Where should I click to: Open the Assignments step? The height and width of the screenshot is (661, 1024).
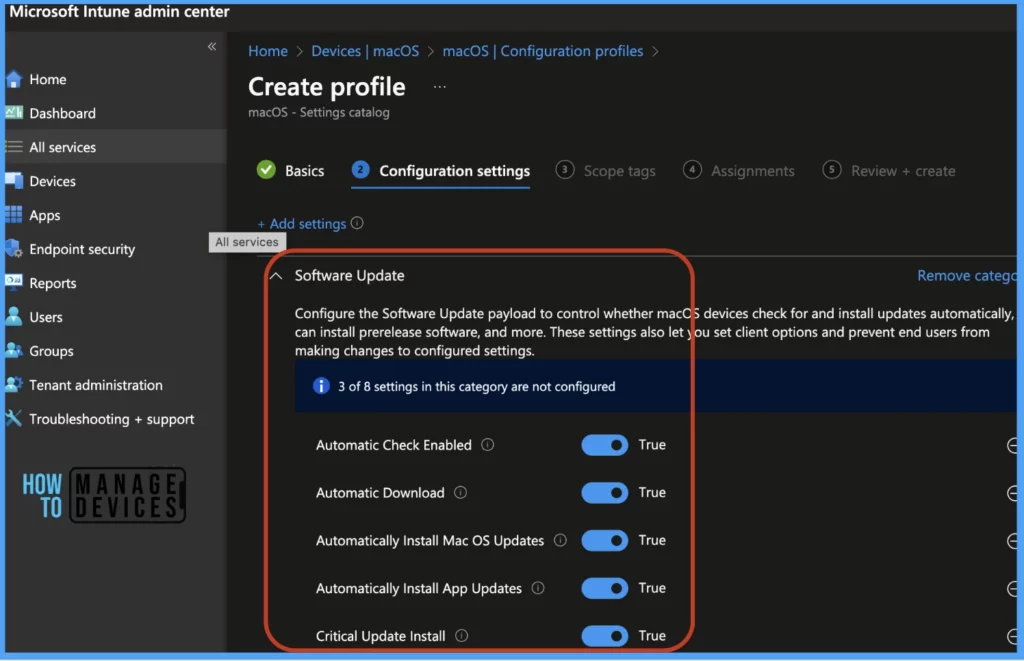coord(739,171)
